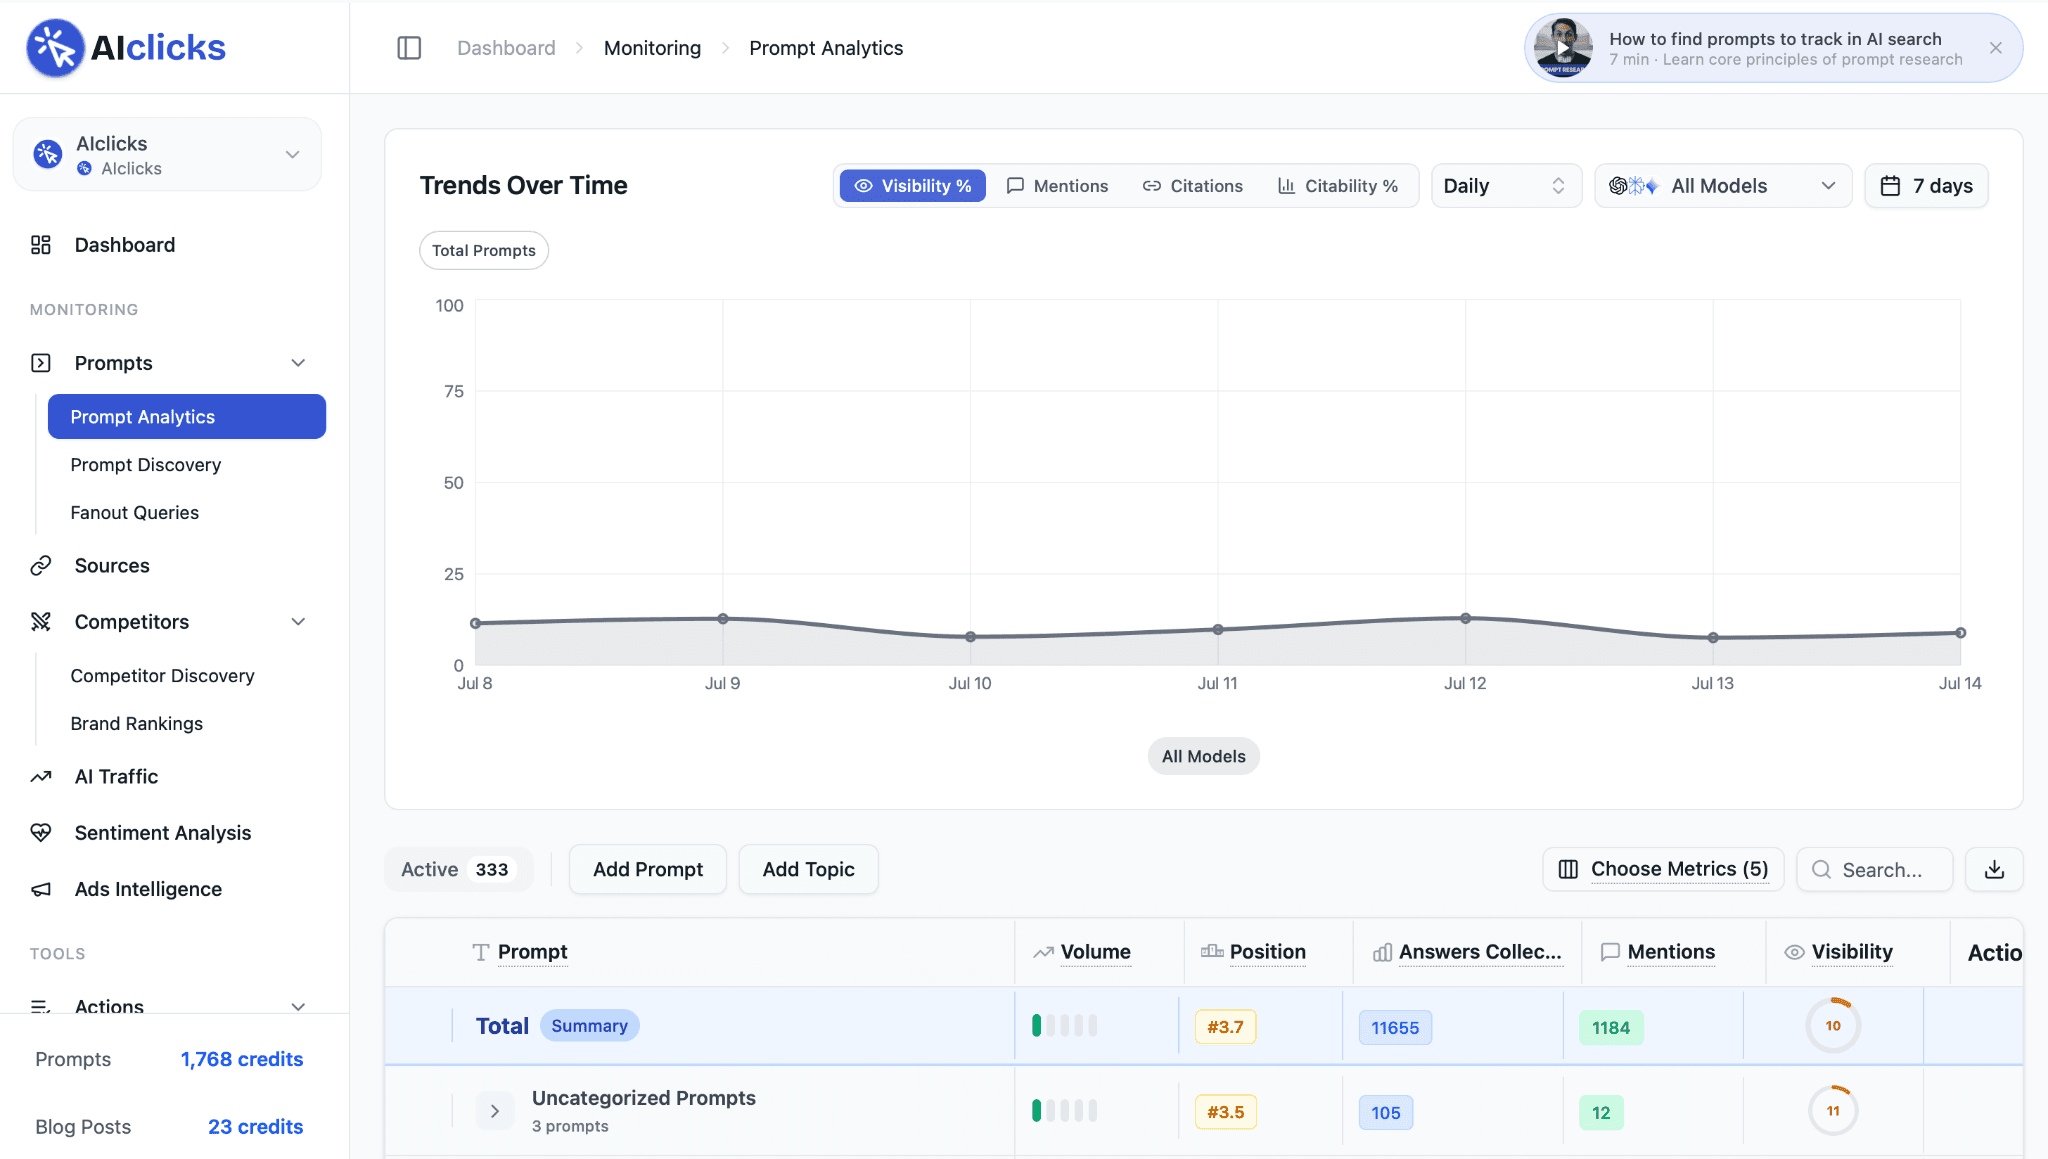This screenshot has height=1159, width=2048.
Task: Expand the Uncategorized Prompts row
Action: pyautogui.click(x=495, y=1111)
